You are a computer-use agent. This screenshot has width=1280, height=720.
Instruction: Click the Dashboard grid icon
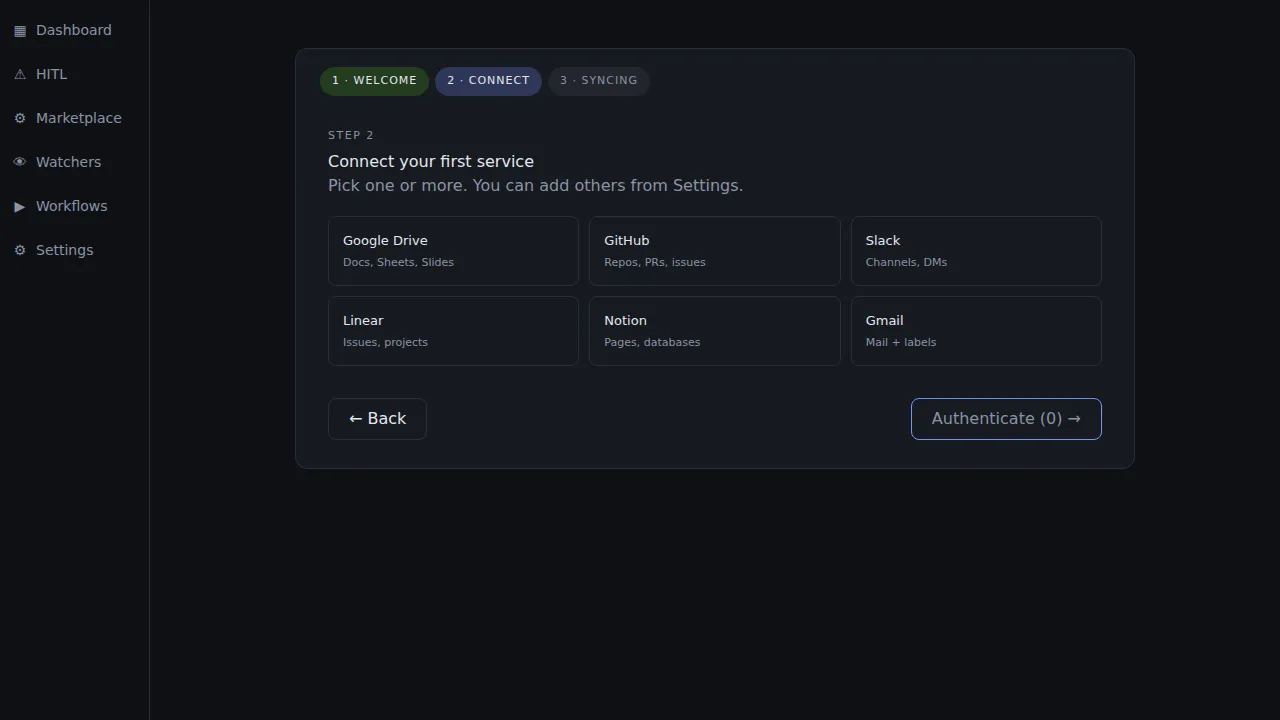point(20,31)
